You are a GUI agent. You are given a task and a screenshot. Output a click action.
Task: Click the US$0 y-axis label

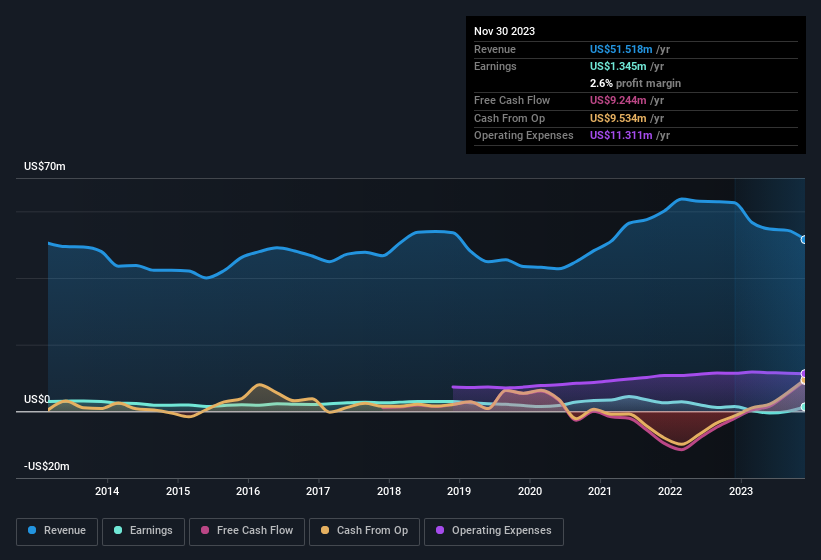point(37,399)
